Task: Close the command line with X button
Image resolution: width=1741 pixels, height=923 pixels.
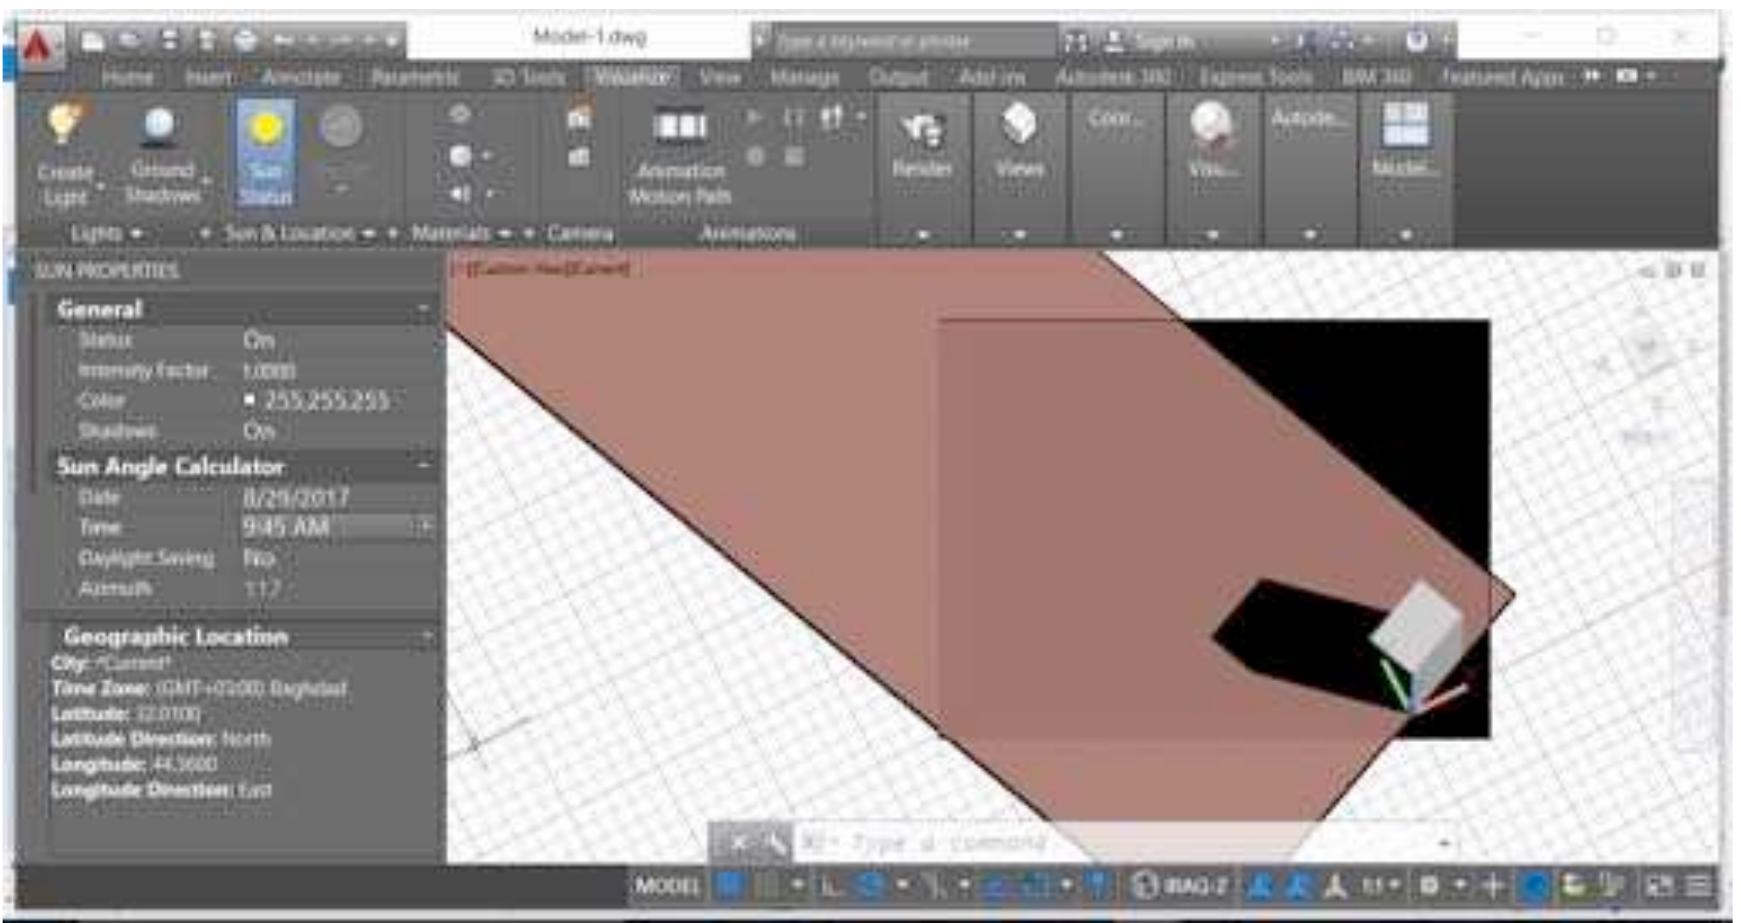Action: [738, 844]
